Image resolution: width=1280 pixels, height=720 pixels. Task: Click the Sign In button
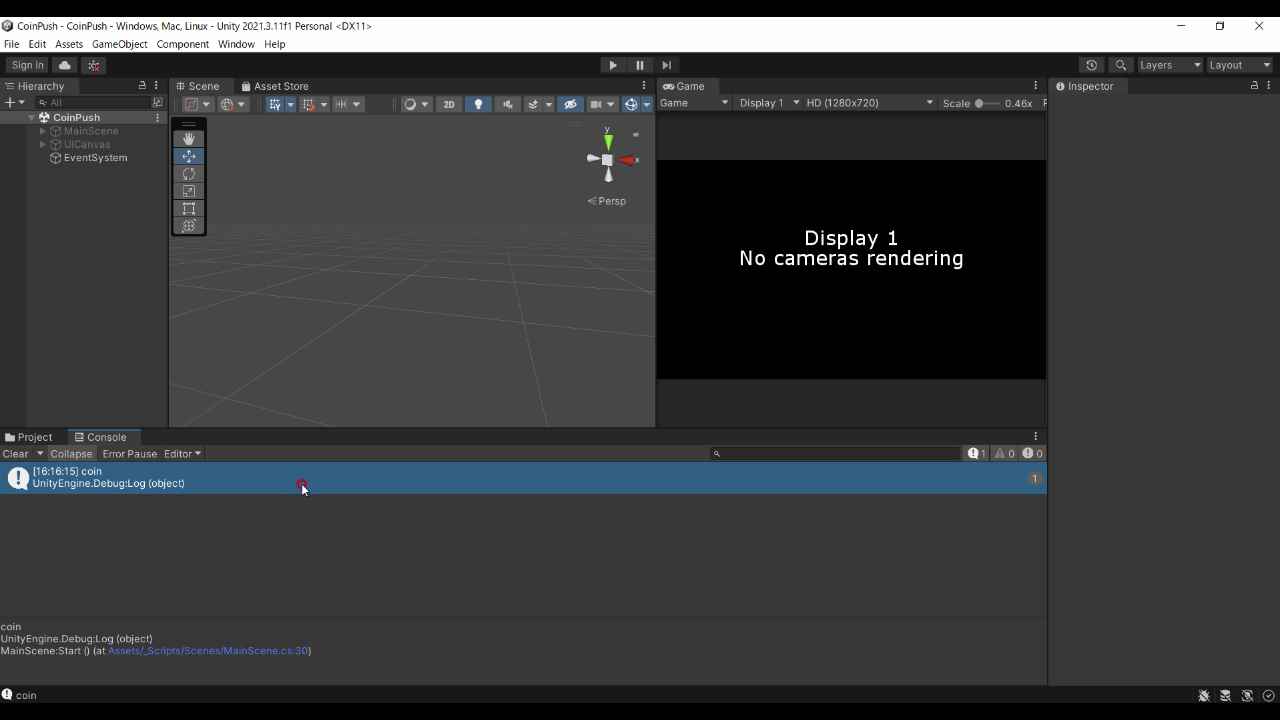[28, 65]
